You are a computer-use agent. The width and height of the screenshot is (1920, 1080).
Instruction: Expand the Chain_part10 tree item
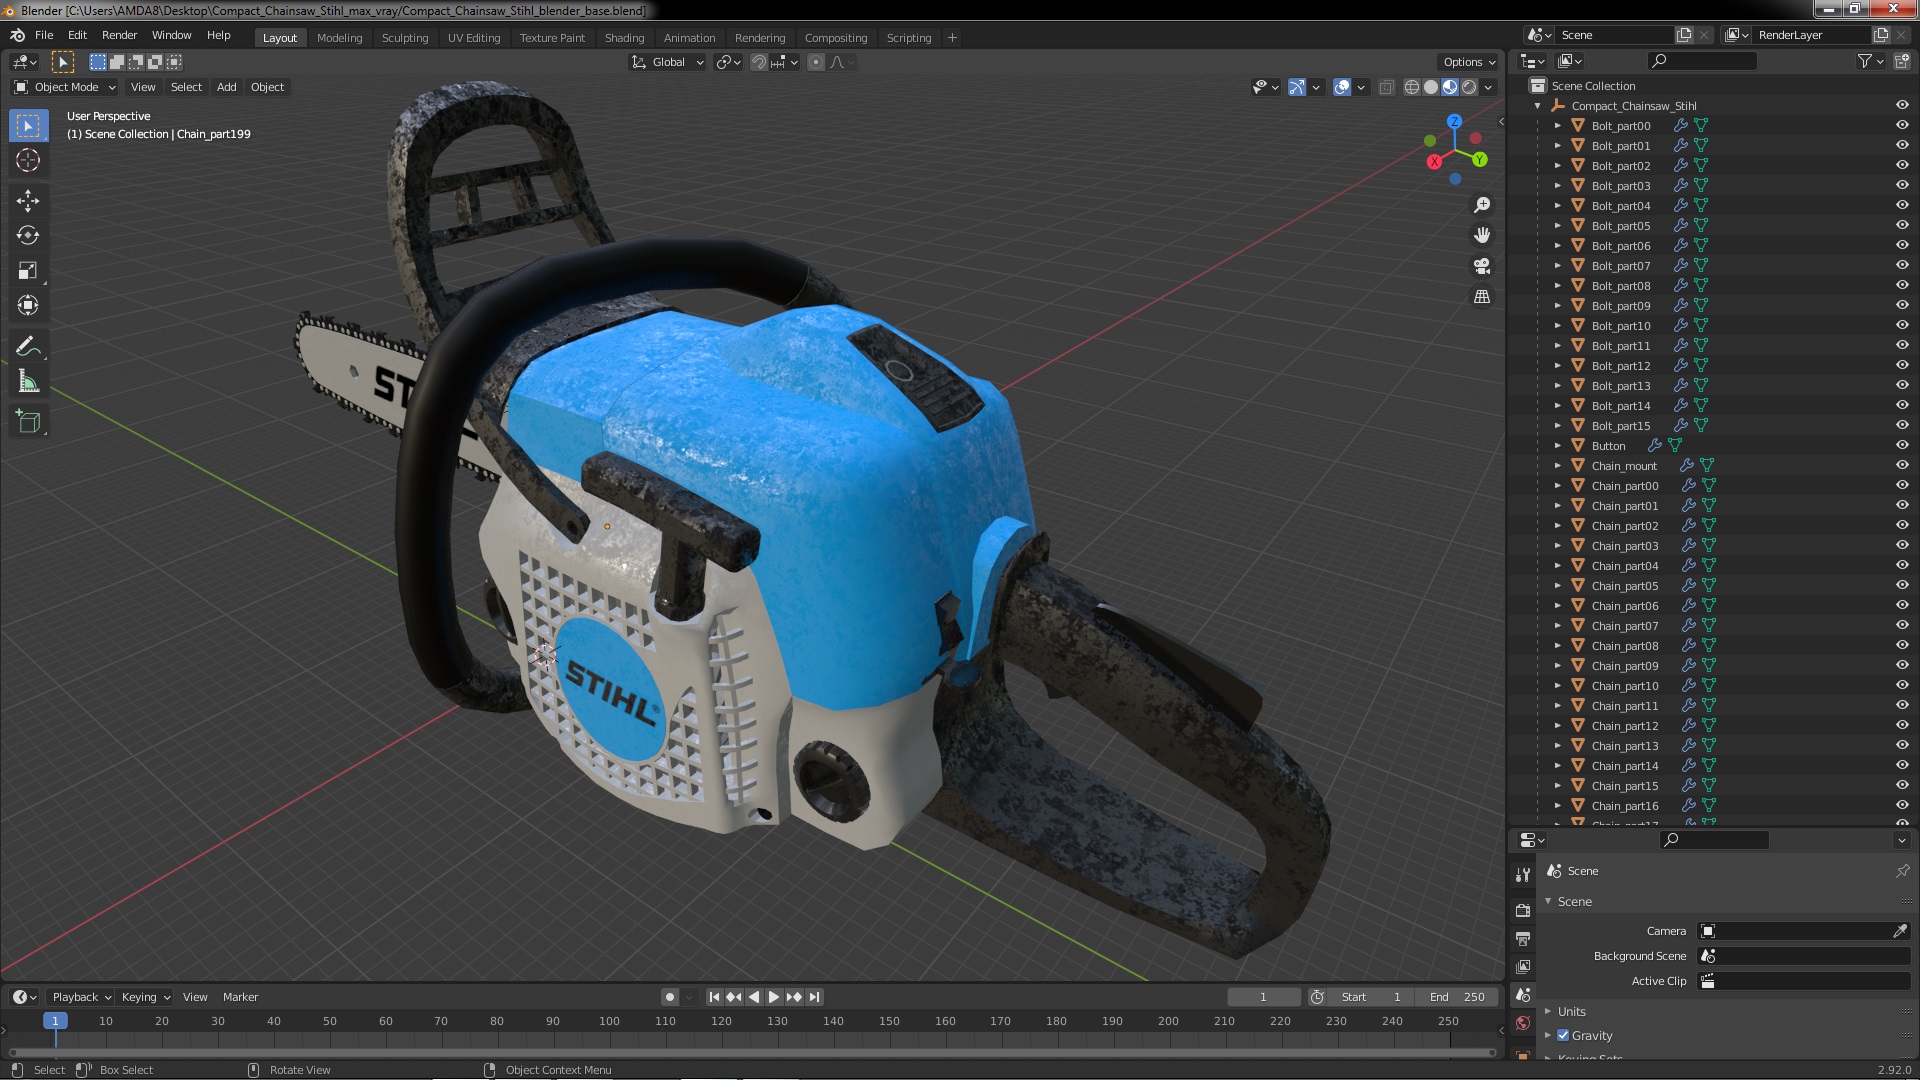(1557, 685)
